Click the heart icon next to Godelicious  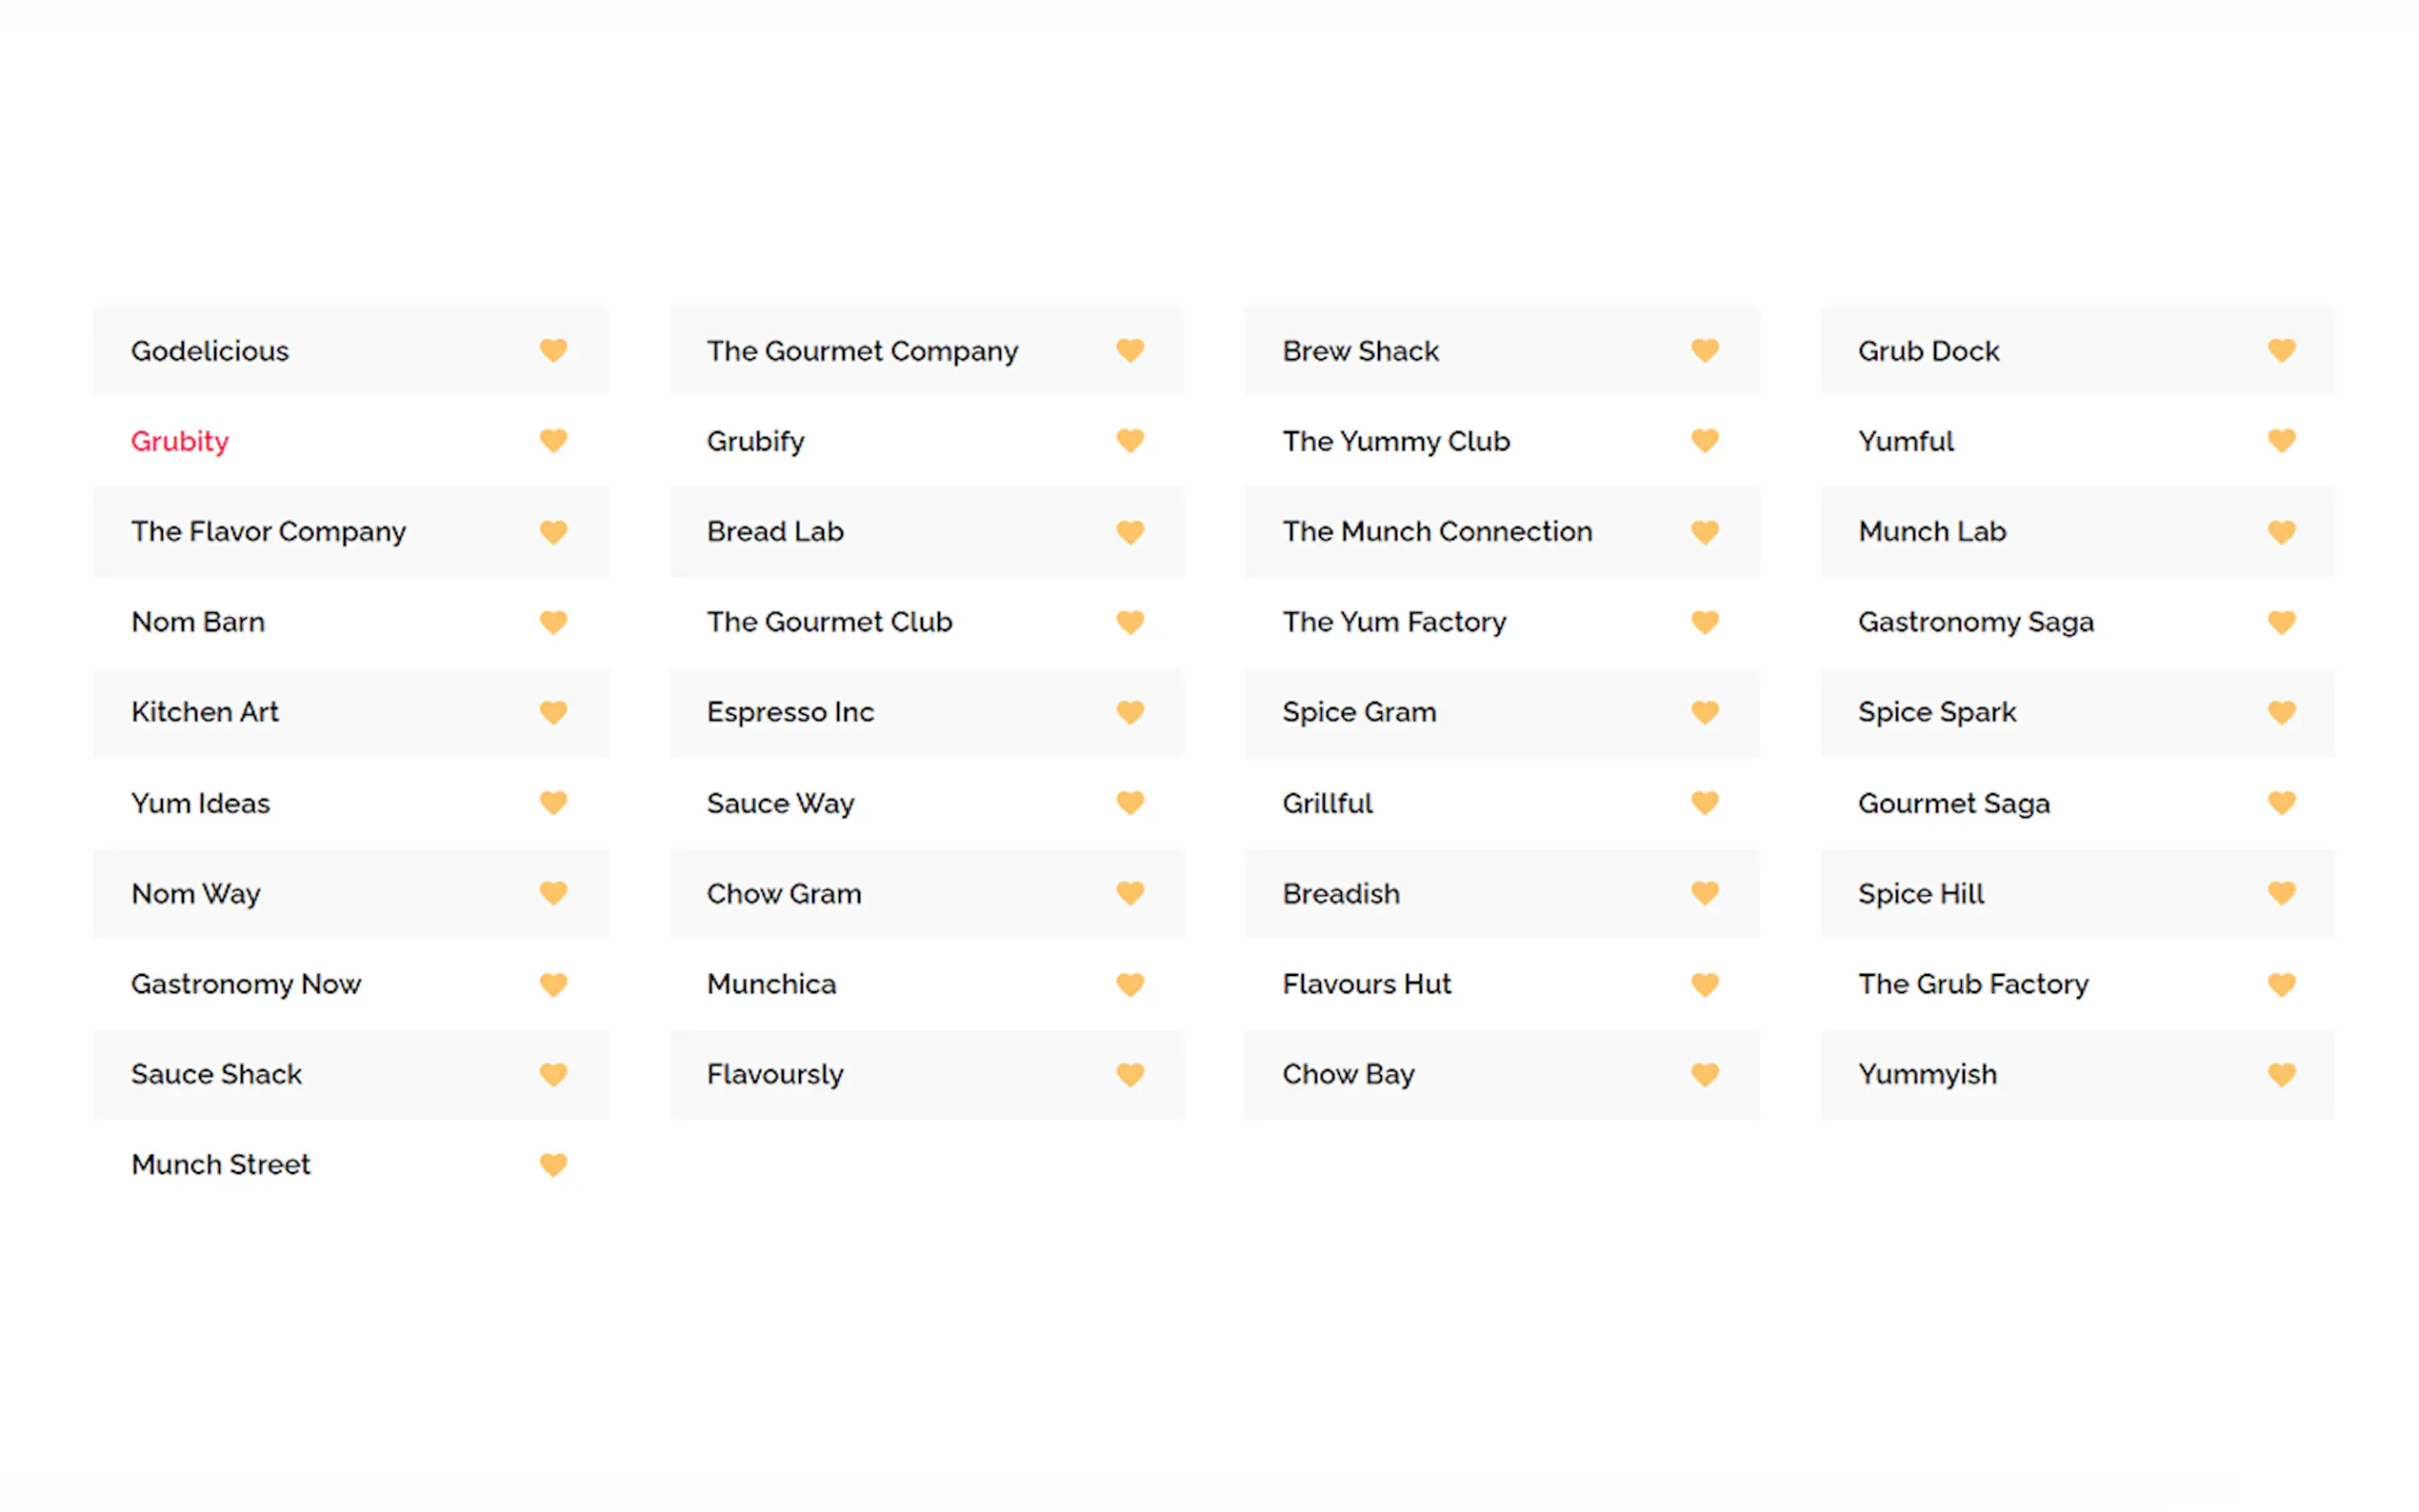click(553, 350)
